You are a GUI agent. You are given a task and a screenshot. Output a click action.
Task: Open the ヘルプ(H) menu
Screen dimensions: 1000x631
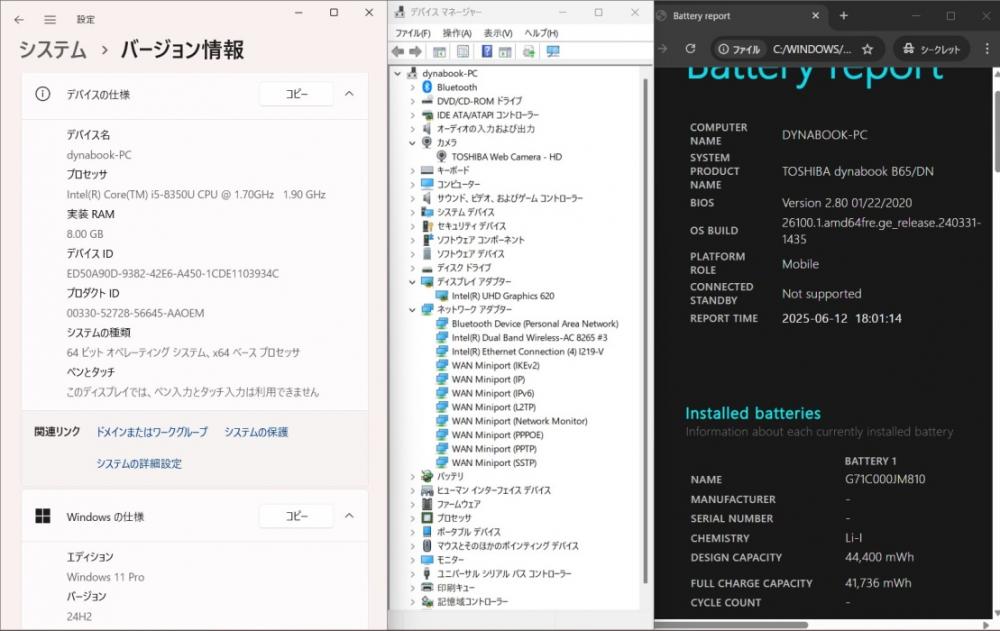coord(541,33)
